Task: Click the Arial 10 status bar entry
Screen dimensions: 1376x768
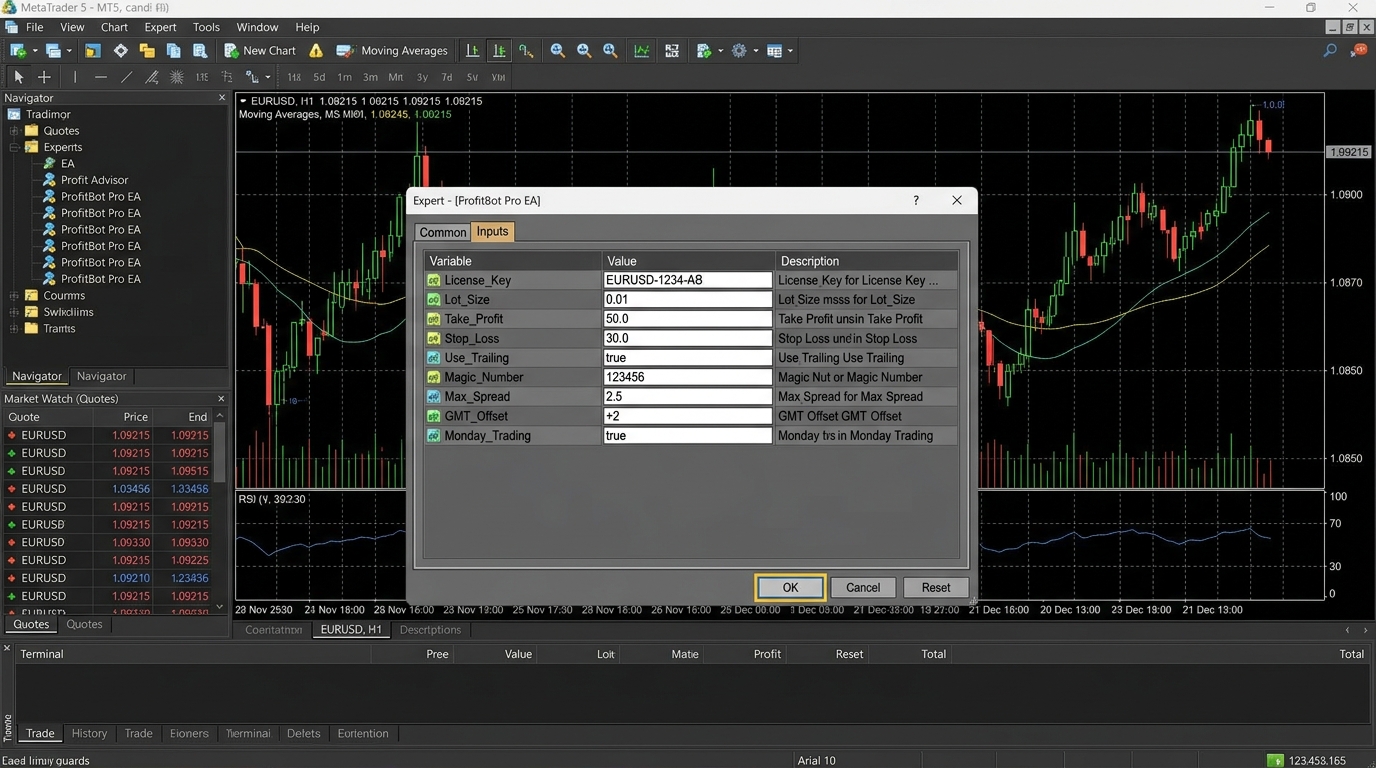Action: [816, 761]
